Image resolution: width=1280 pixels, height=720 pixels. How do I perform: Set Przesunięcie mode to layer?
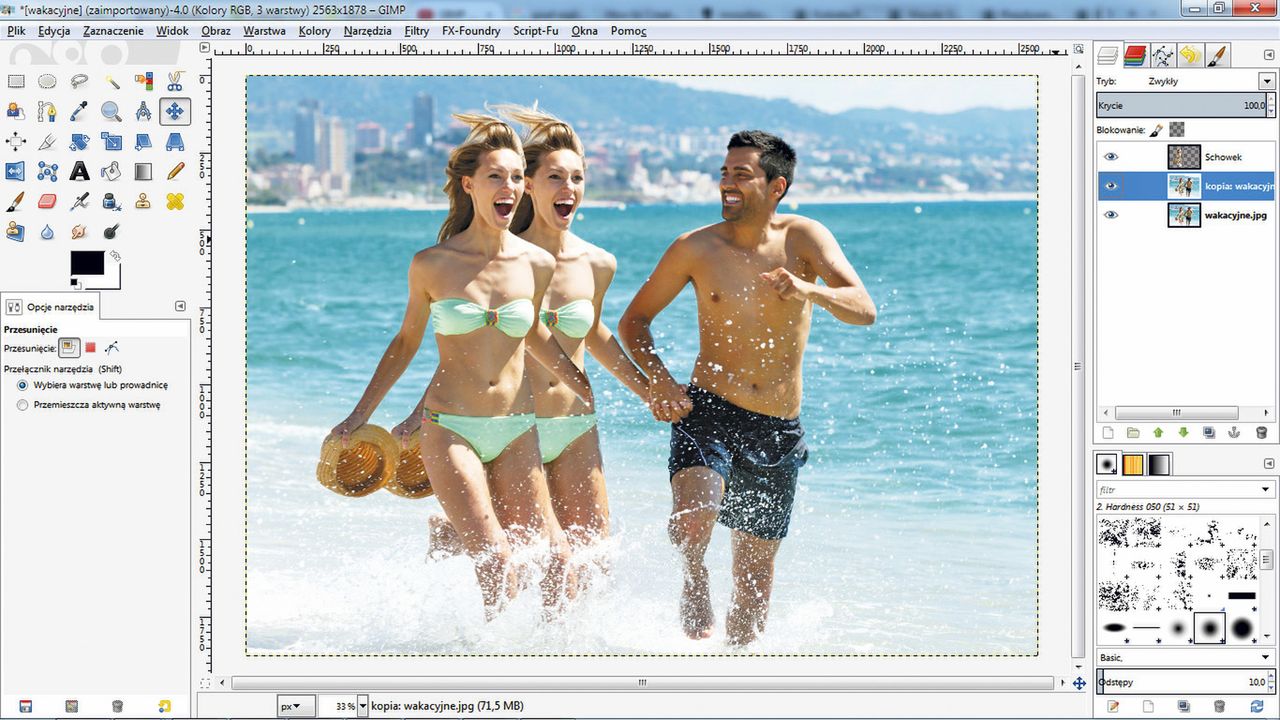point(69,347)
